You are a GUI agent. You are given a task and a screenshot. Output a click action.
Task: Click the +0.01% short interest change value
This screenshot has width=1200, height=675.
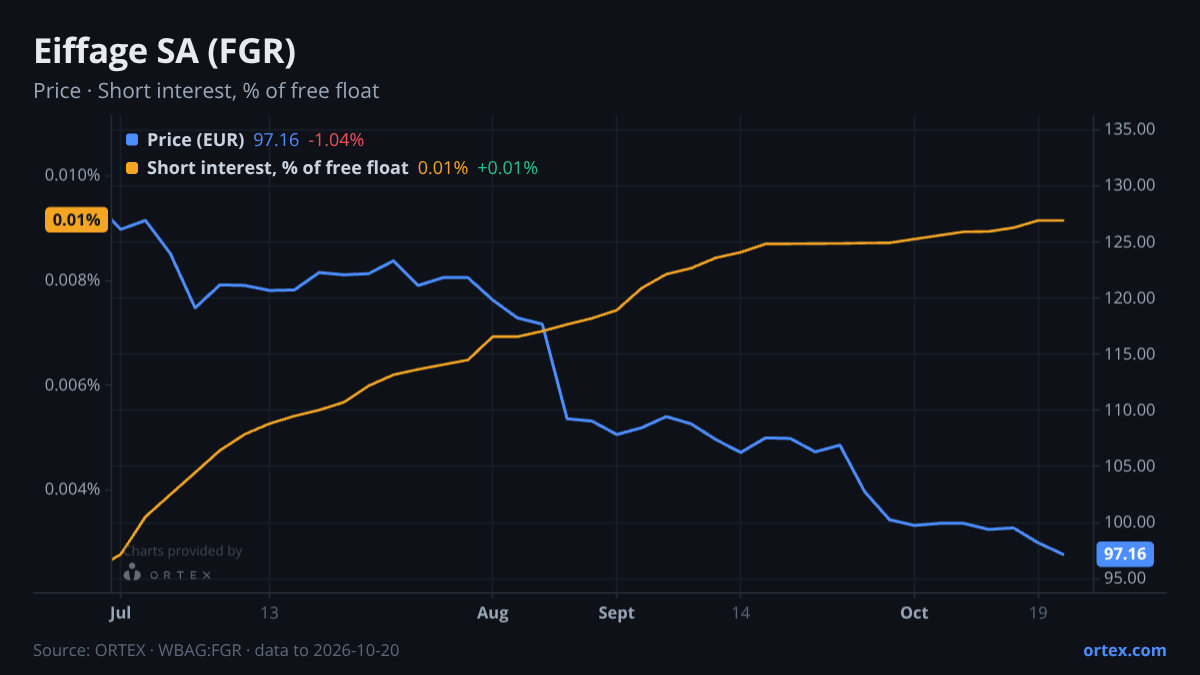click(x=507, y=168)
